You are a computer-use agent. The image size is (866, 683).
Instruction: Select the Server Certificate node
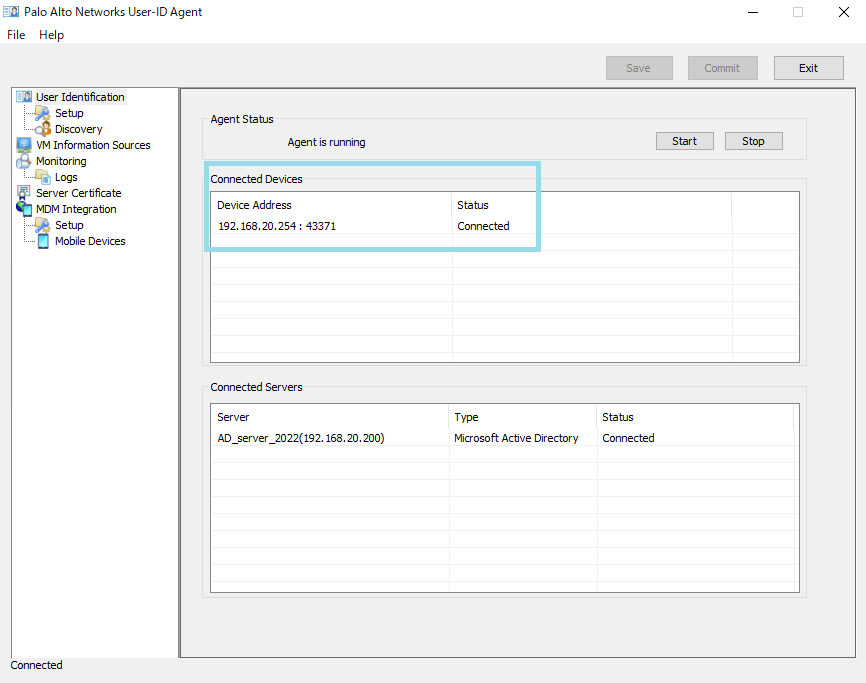click(x=78, y=193)
